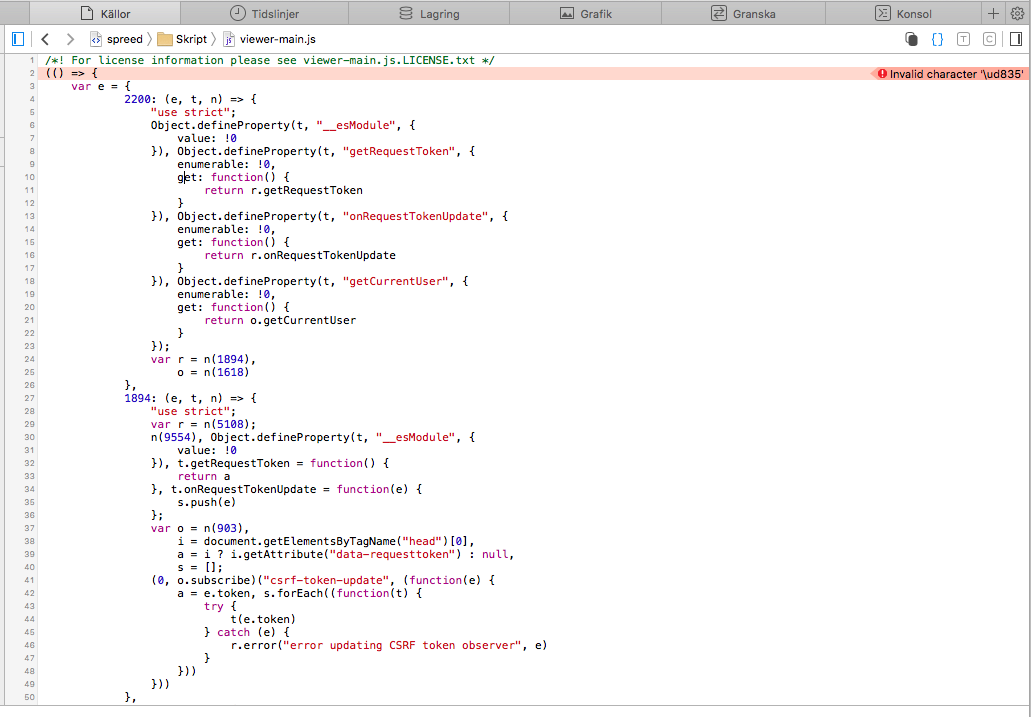The image size is (1031, 717).
Task: Click the license comment on line 1
Action: coord(270,60)
